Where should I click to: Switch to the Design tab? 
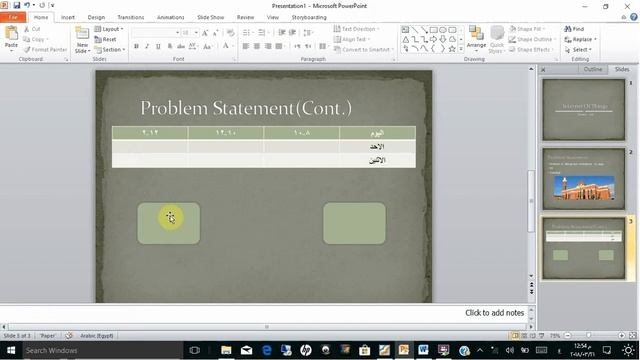click(96, 17)
